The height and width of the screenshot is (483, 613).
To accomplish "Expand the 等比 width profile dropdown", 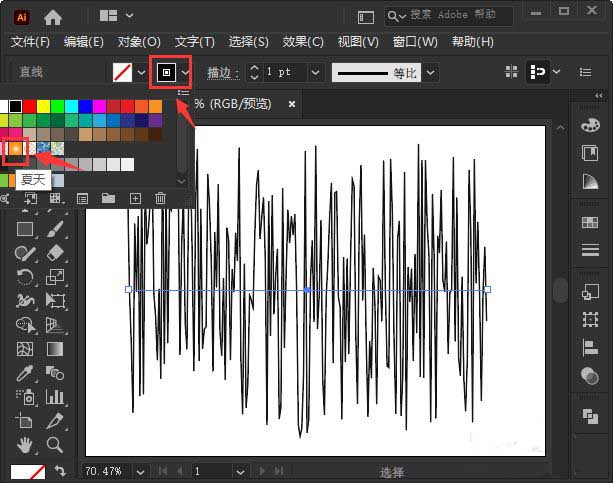I will pos(430,72).
